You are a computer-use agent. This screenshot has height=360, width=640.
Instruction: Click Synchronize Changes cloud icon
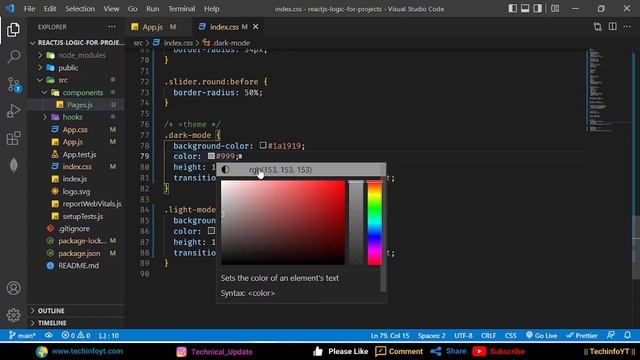[49, 336]
